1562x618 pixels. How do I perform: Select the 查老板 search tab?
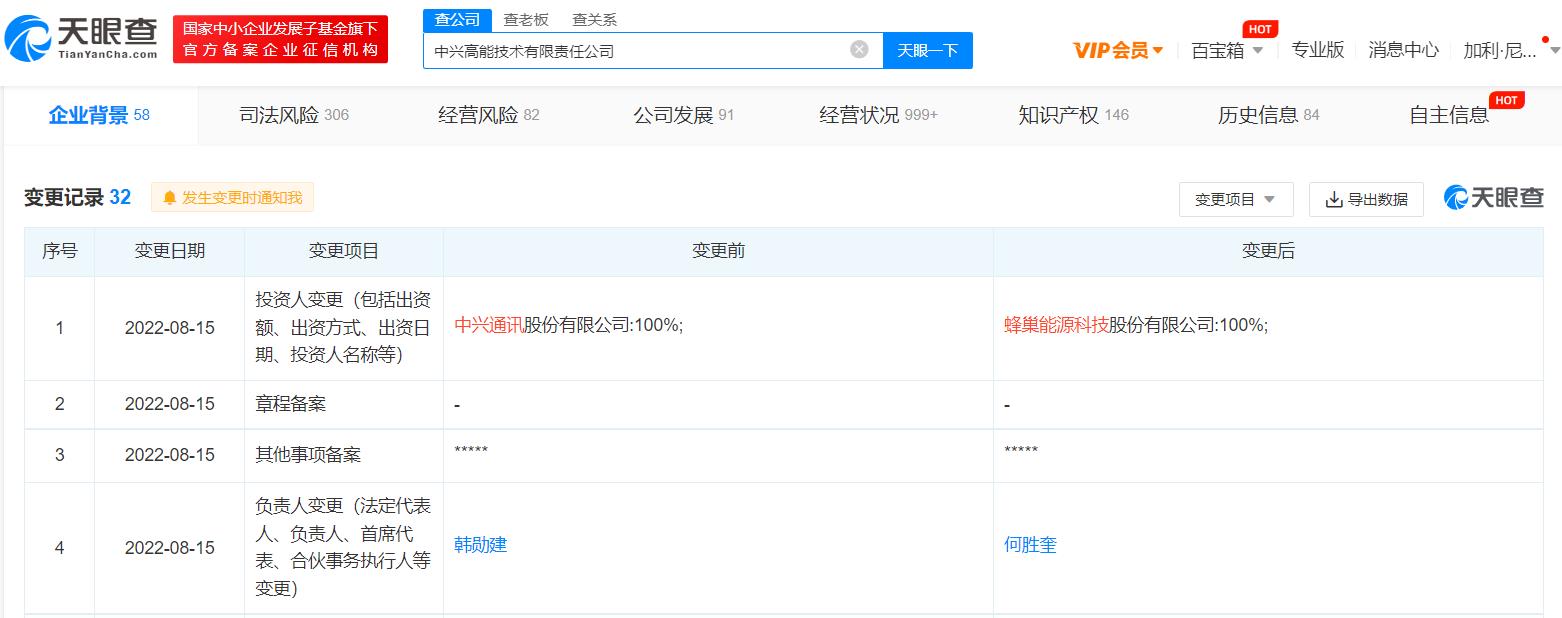pyautogui.click(x=525, y=19)
